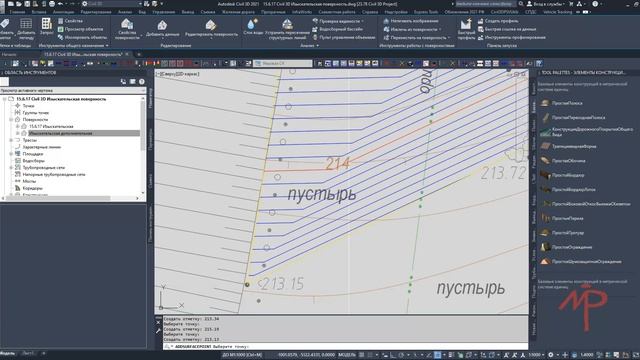Click the Plot/Print icon in quick access toolbar
The width and height of the screenshot is (640, 360).
pyautogui.click(x=52, y=4)
